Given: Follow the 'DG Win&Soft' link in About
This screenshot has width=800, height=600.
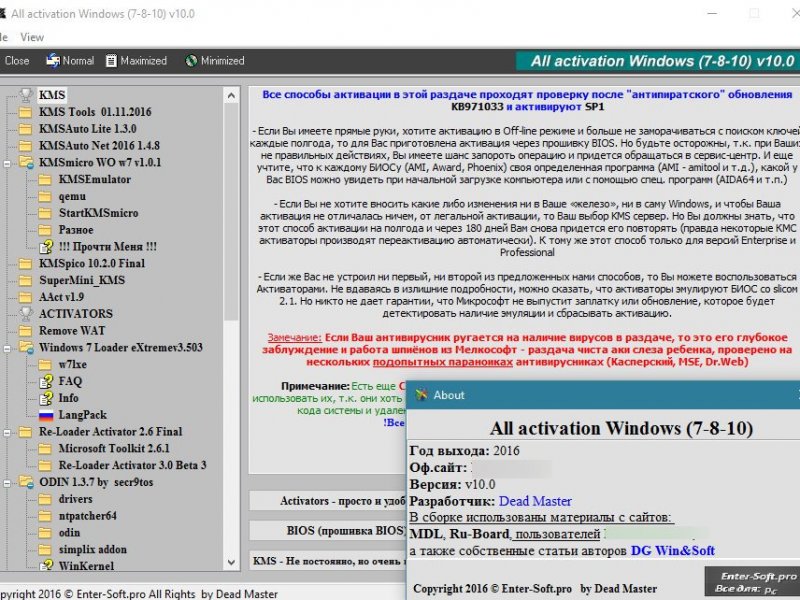Looking at the screenshot, I should pyautogui.click(x=672, y=551).
